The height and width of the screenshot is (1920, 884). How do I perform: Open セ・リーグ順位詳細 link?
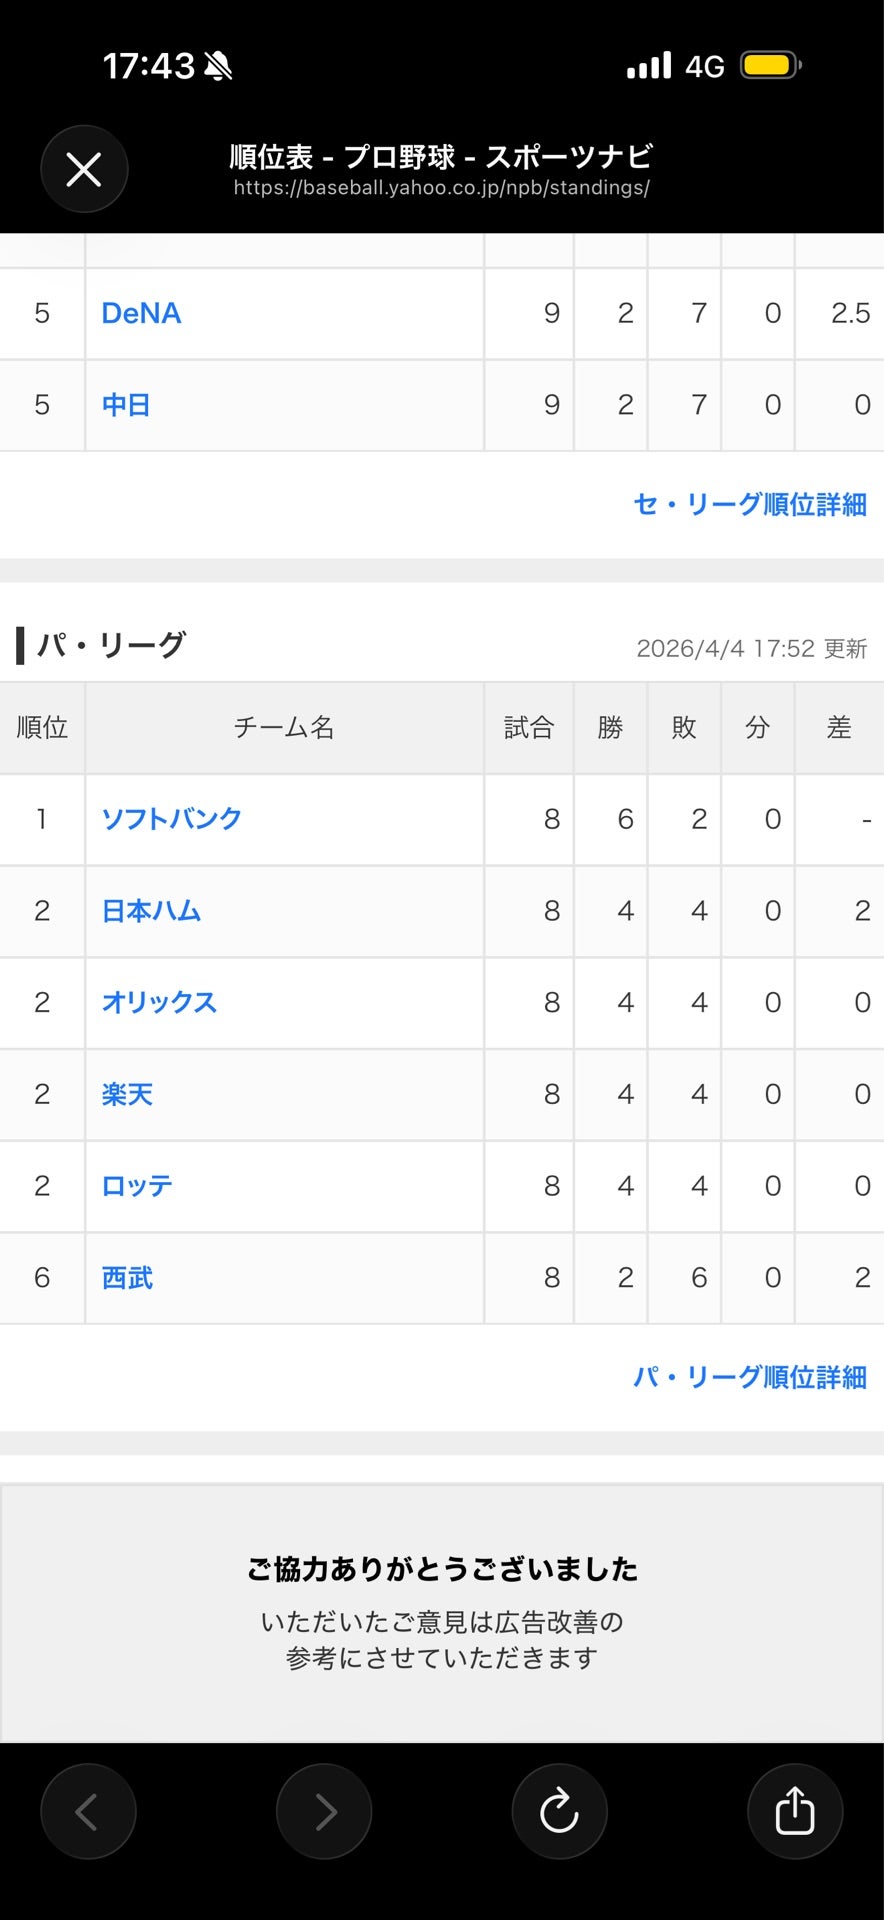pyautogui.click(x=750, y=504)
